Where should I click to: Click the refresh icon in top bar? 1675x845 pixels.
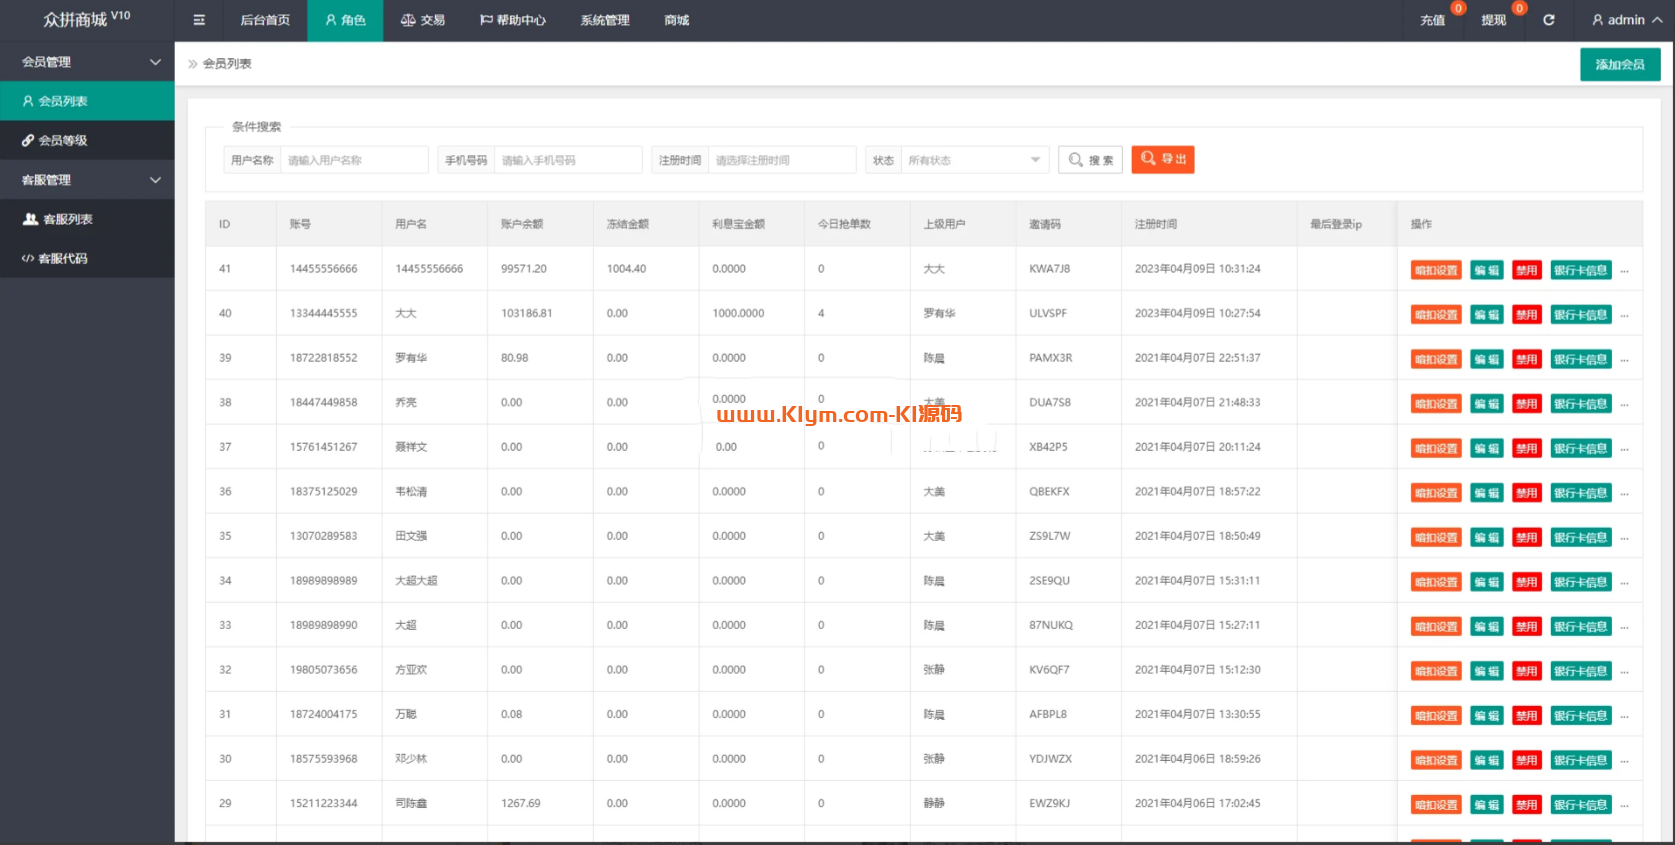click(x=1548, y=20)
